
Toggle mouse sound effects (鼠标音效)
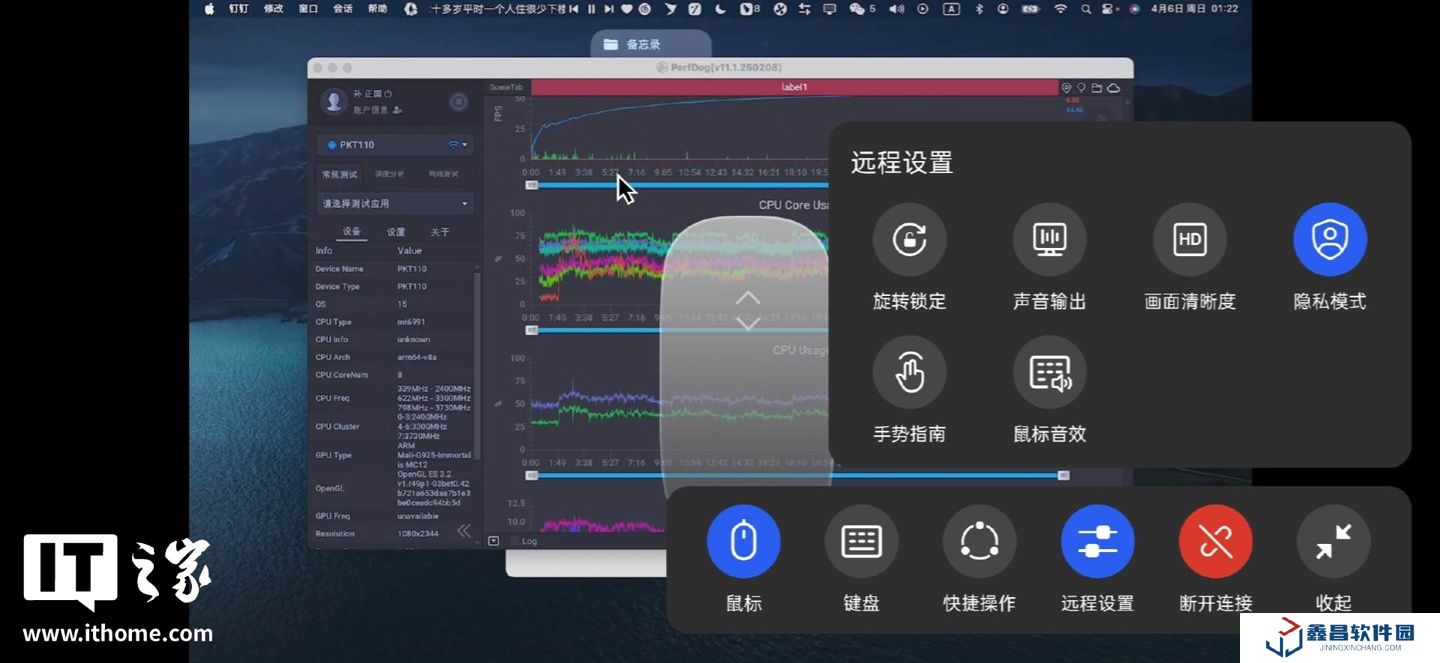pyautogui.click(x=1049, y=373)
